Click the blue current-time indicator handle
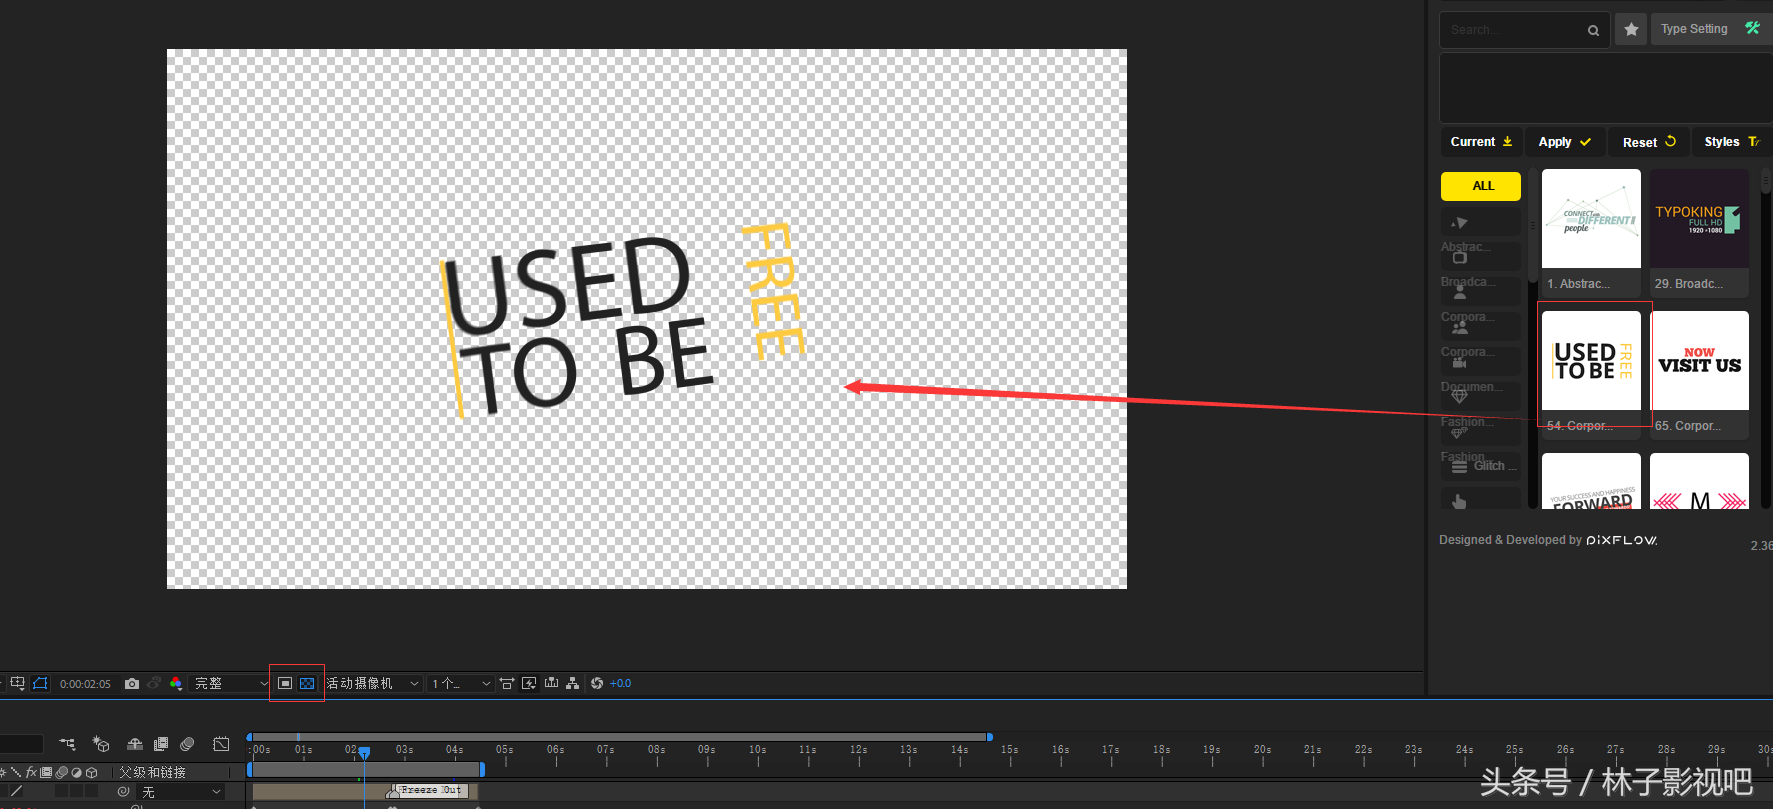 [x=364, y=752]
